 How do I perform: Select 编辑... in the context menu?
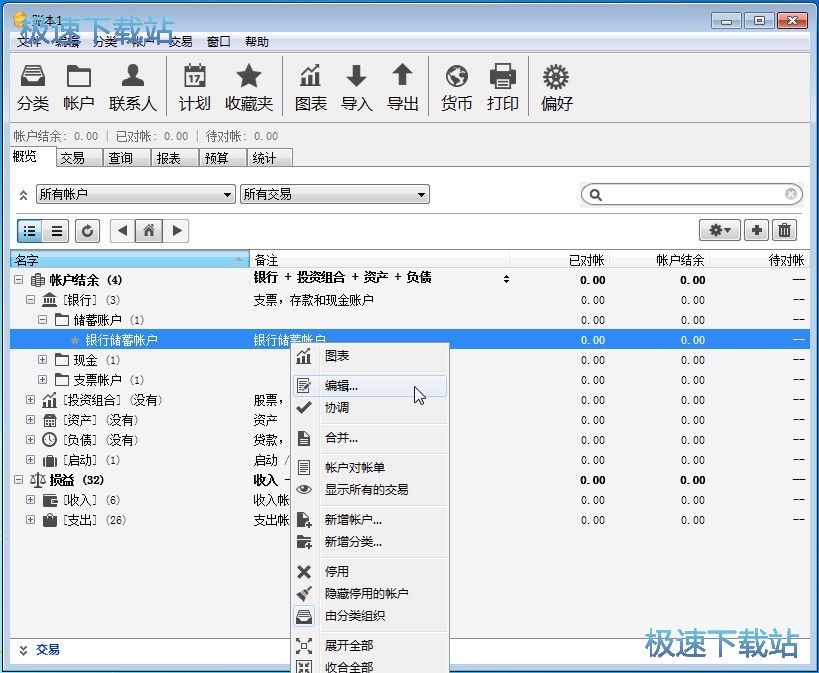[341, 386]
